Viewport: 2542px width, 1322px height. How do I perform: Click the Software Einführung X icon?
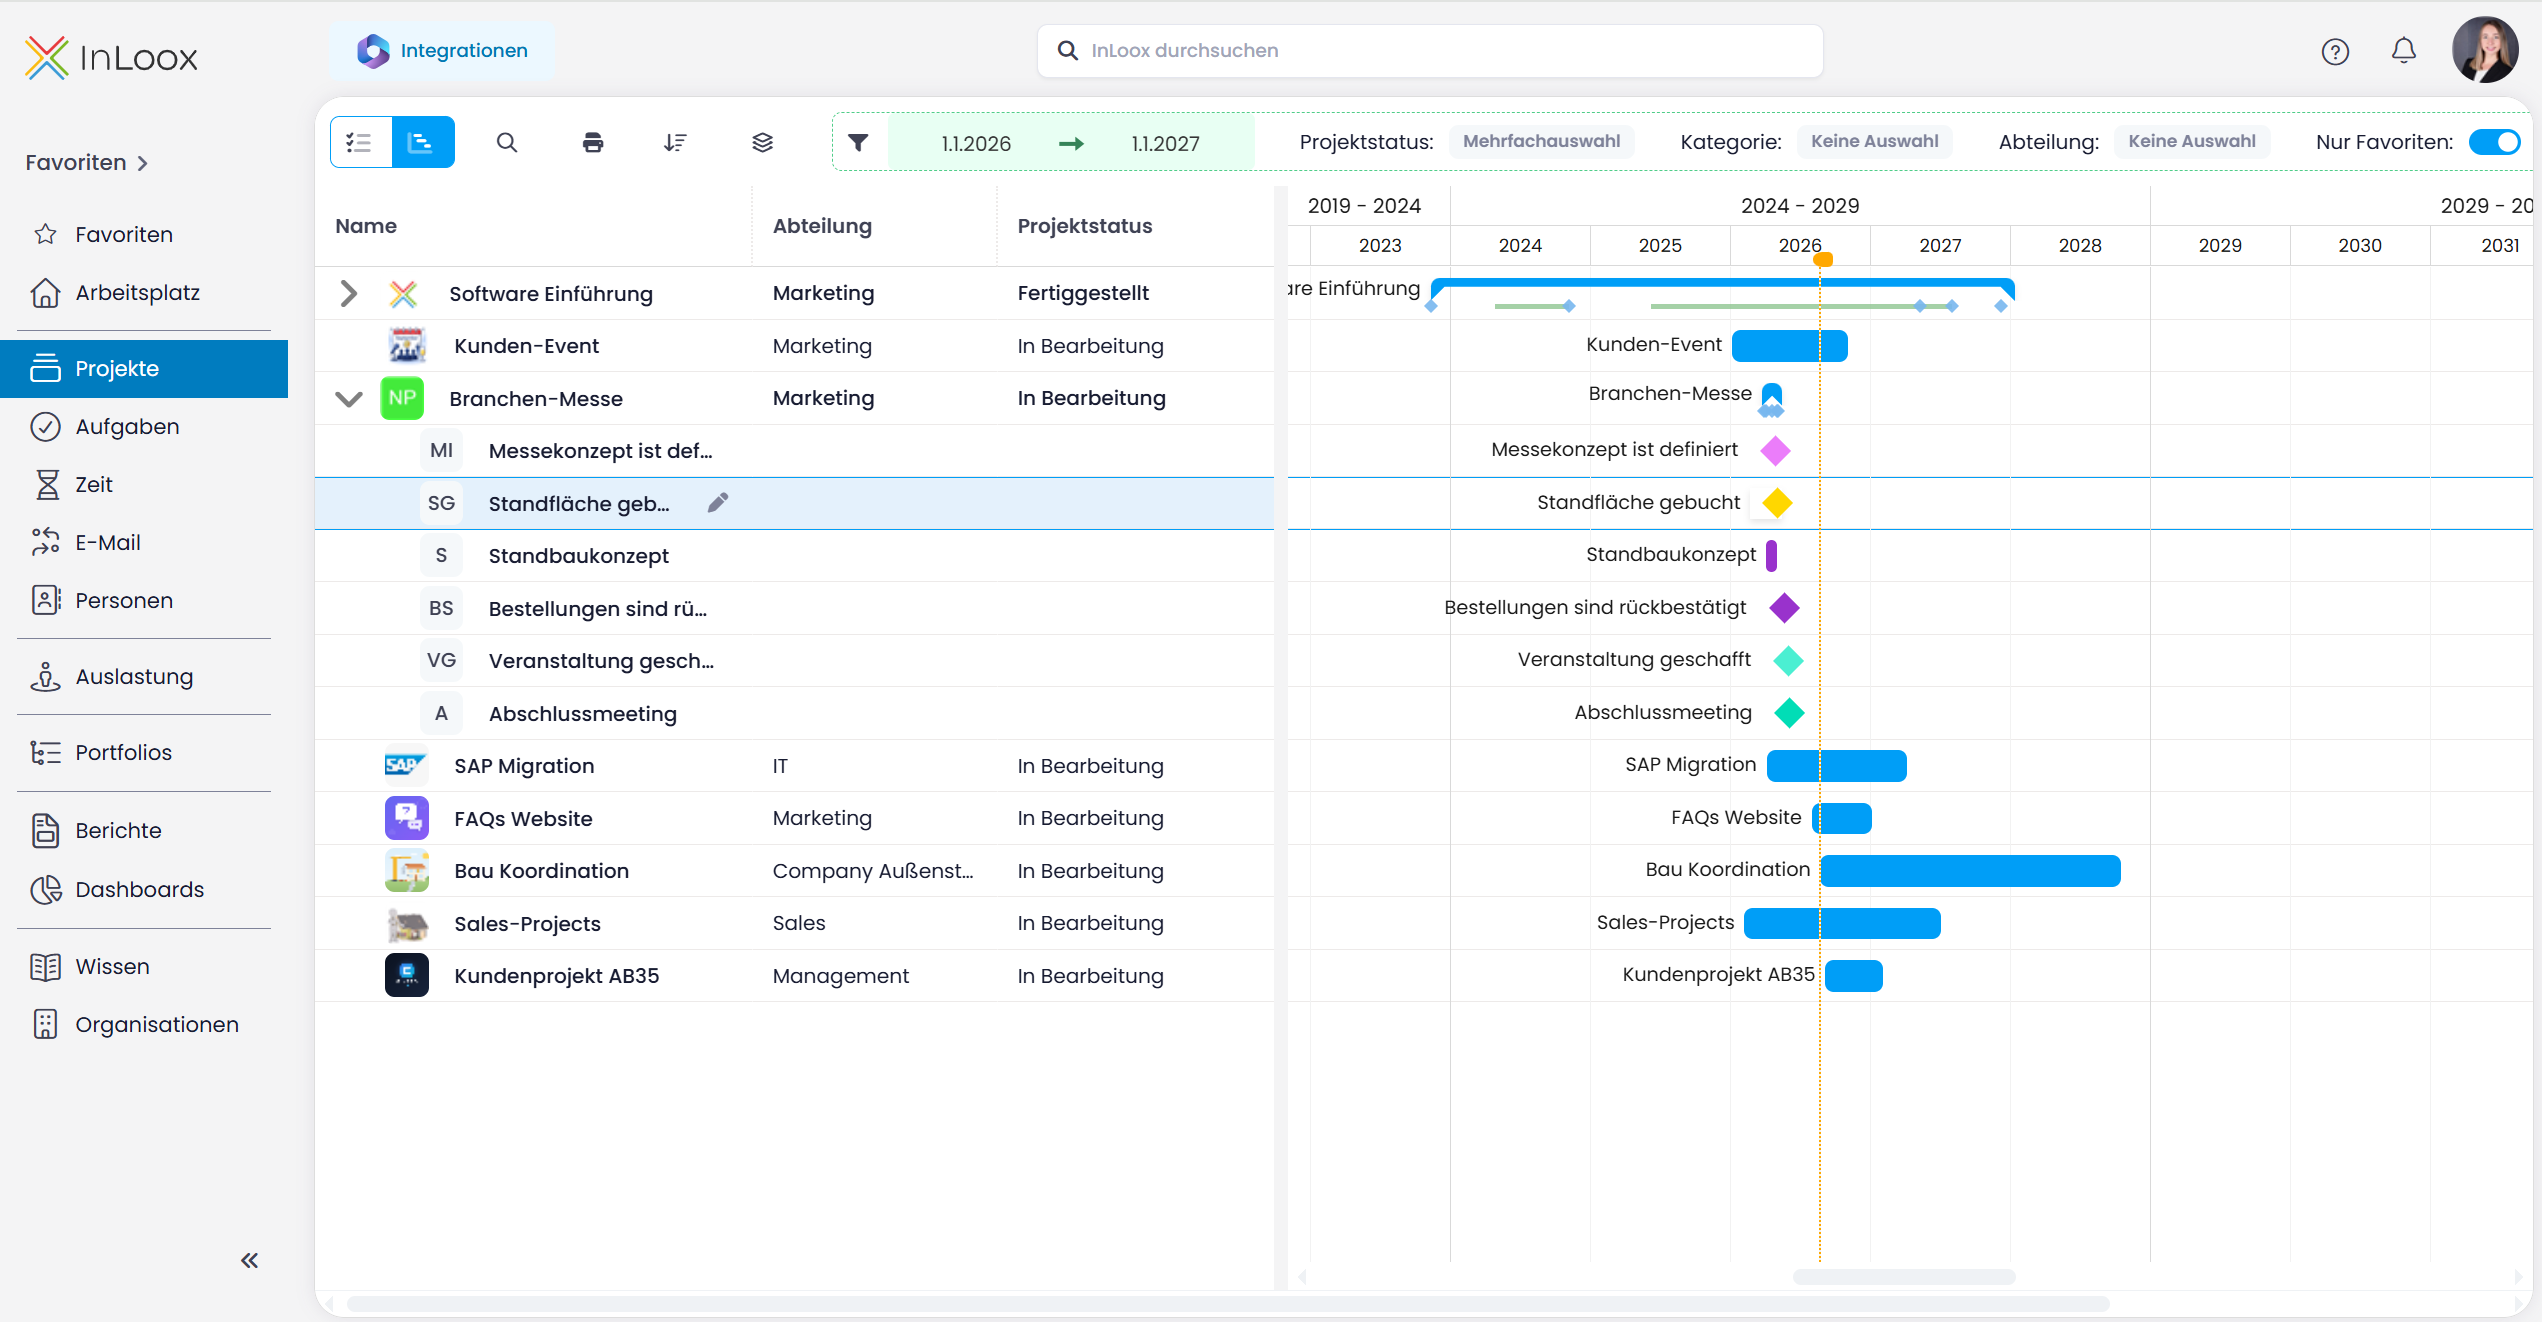tap(403, 294)
